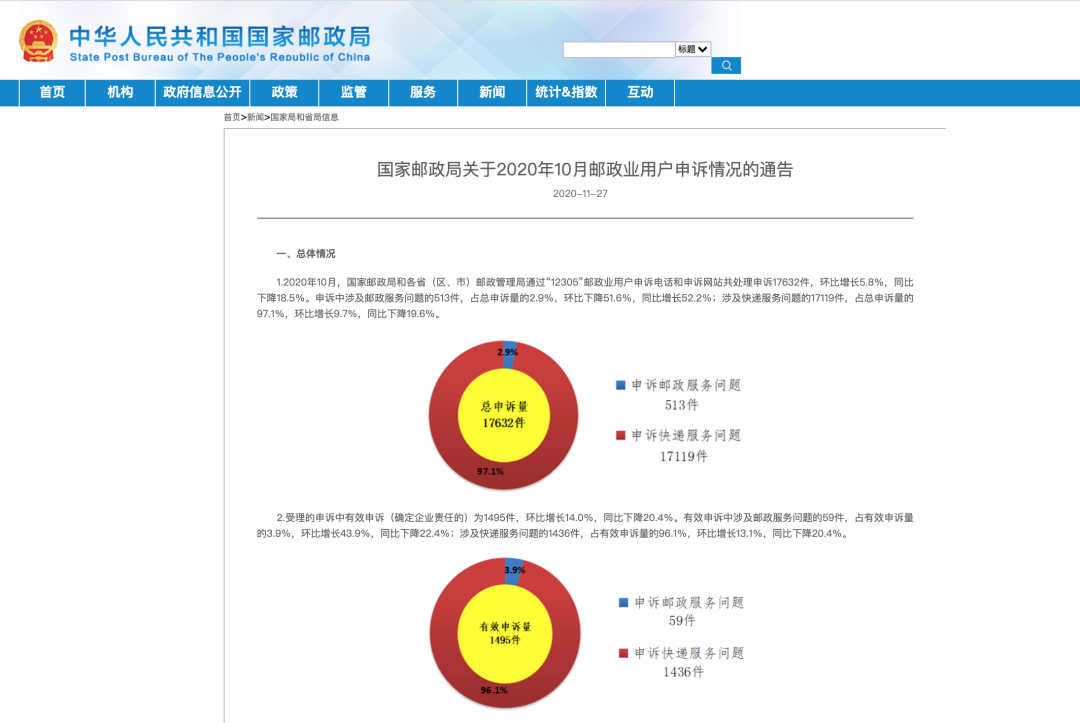The height and width of the screenshot is (723, 1080).
Task: Open the 监管 navigation item
Action: point(353,92)
